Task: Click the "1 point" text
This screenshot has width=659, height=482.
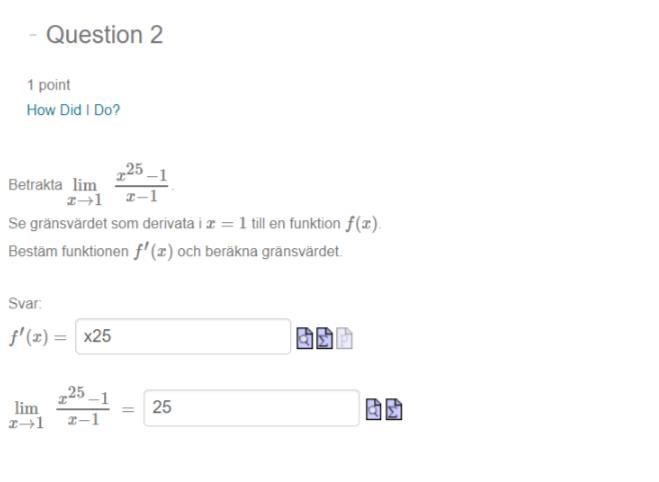Action: point(49,85)
